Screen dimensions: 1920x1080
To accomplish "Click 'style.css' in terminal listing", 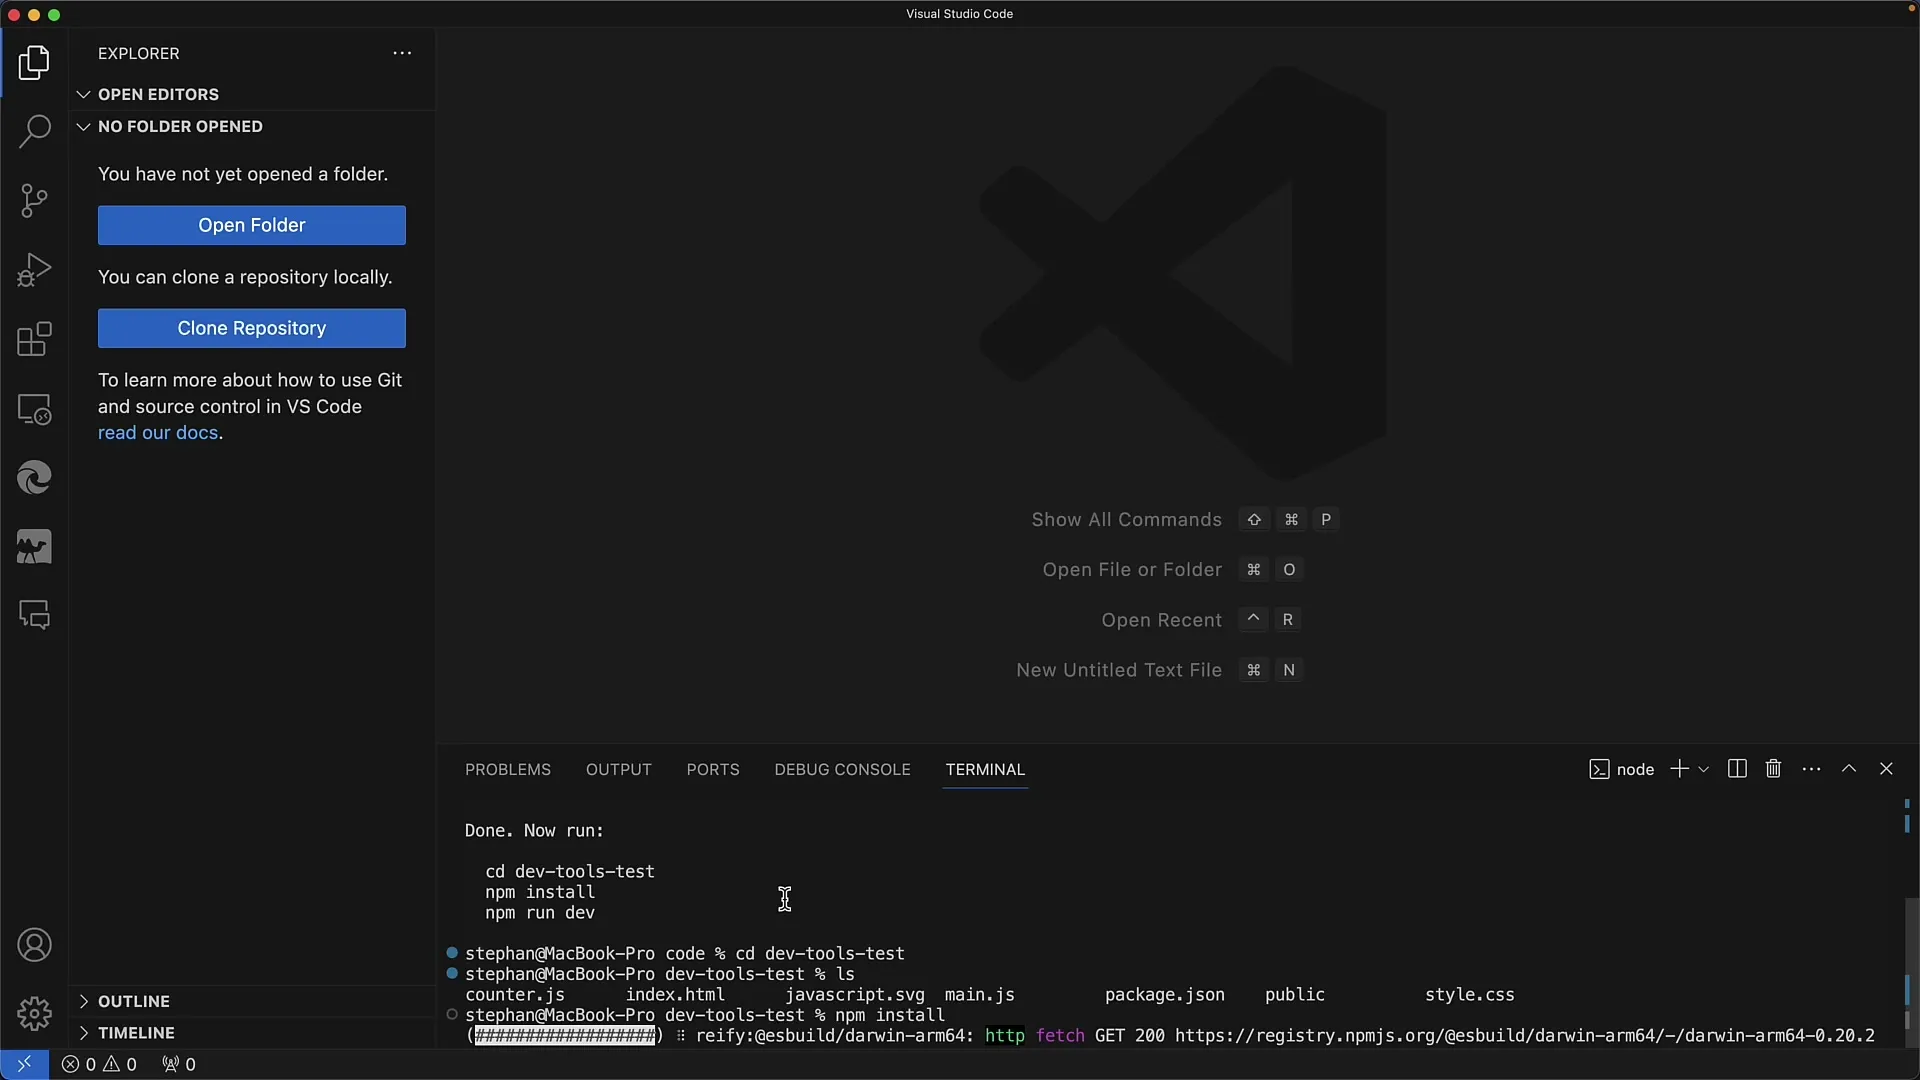I will coord(1470,995).
